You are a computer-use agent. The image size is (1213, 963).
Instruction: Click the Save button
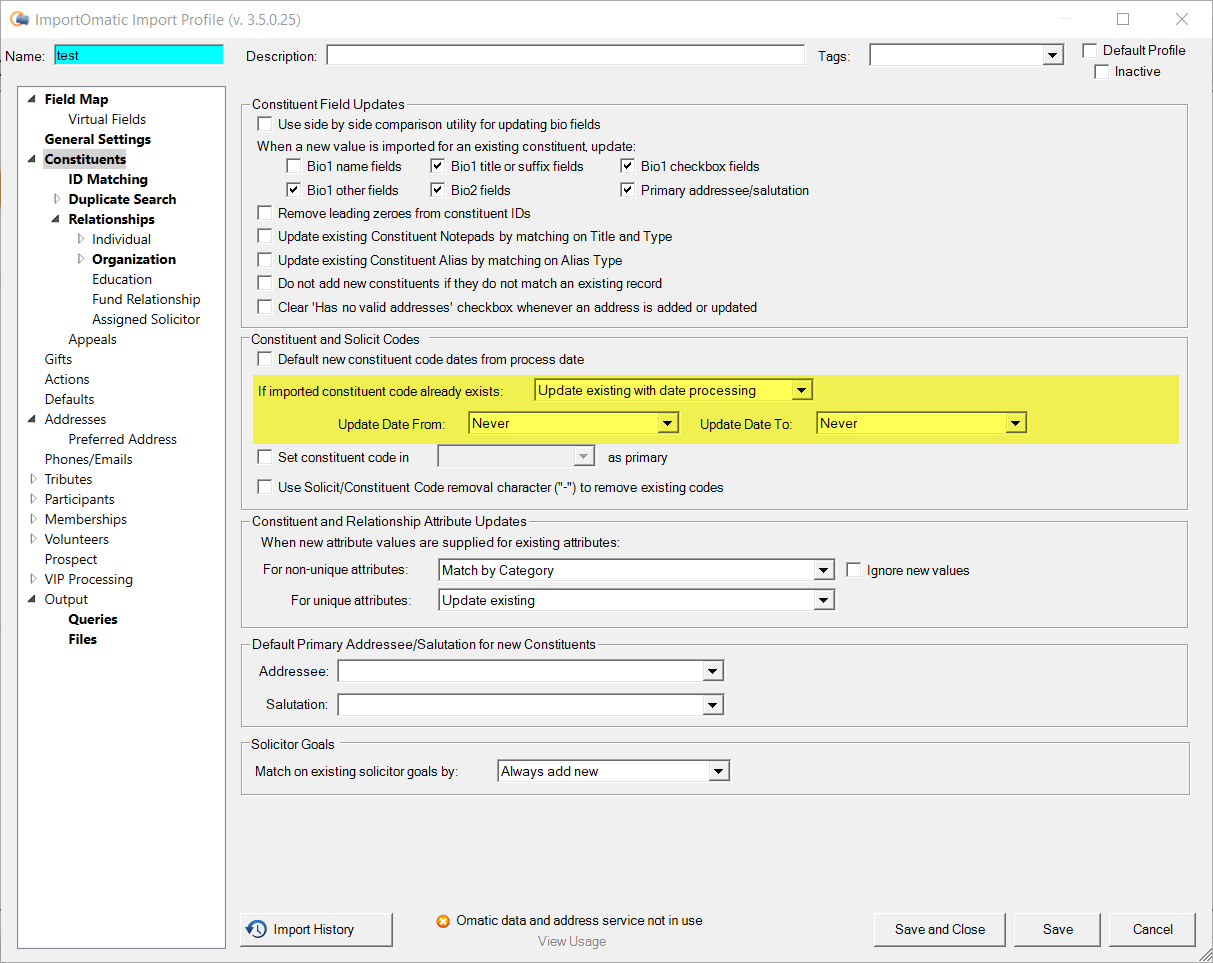coord(1058,929)
